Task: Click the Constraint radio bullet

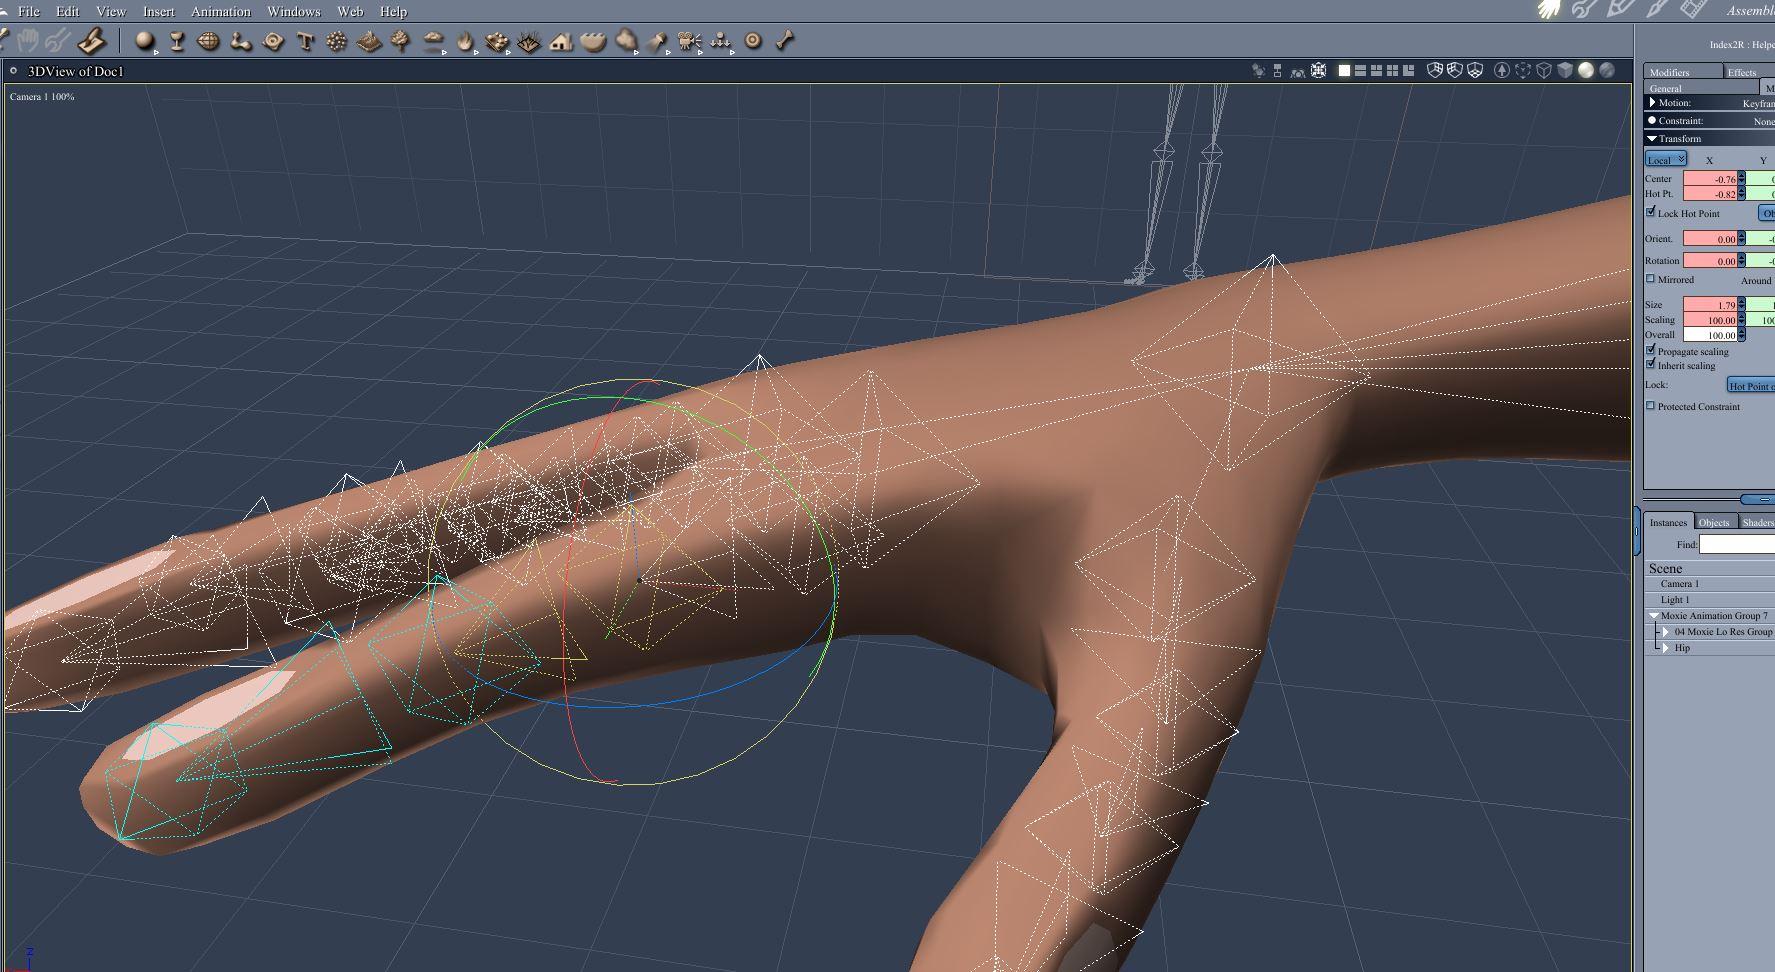Action: coord(1652,120)
